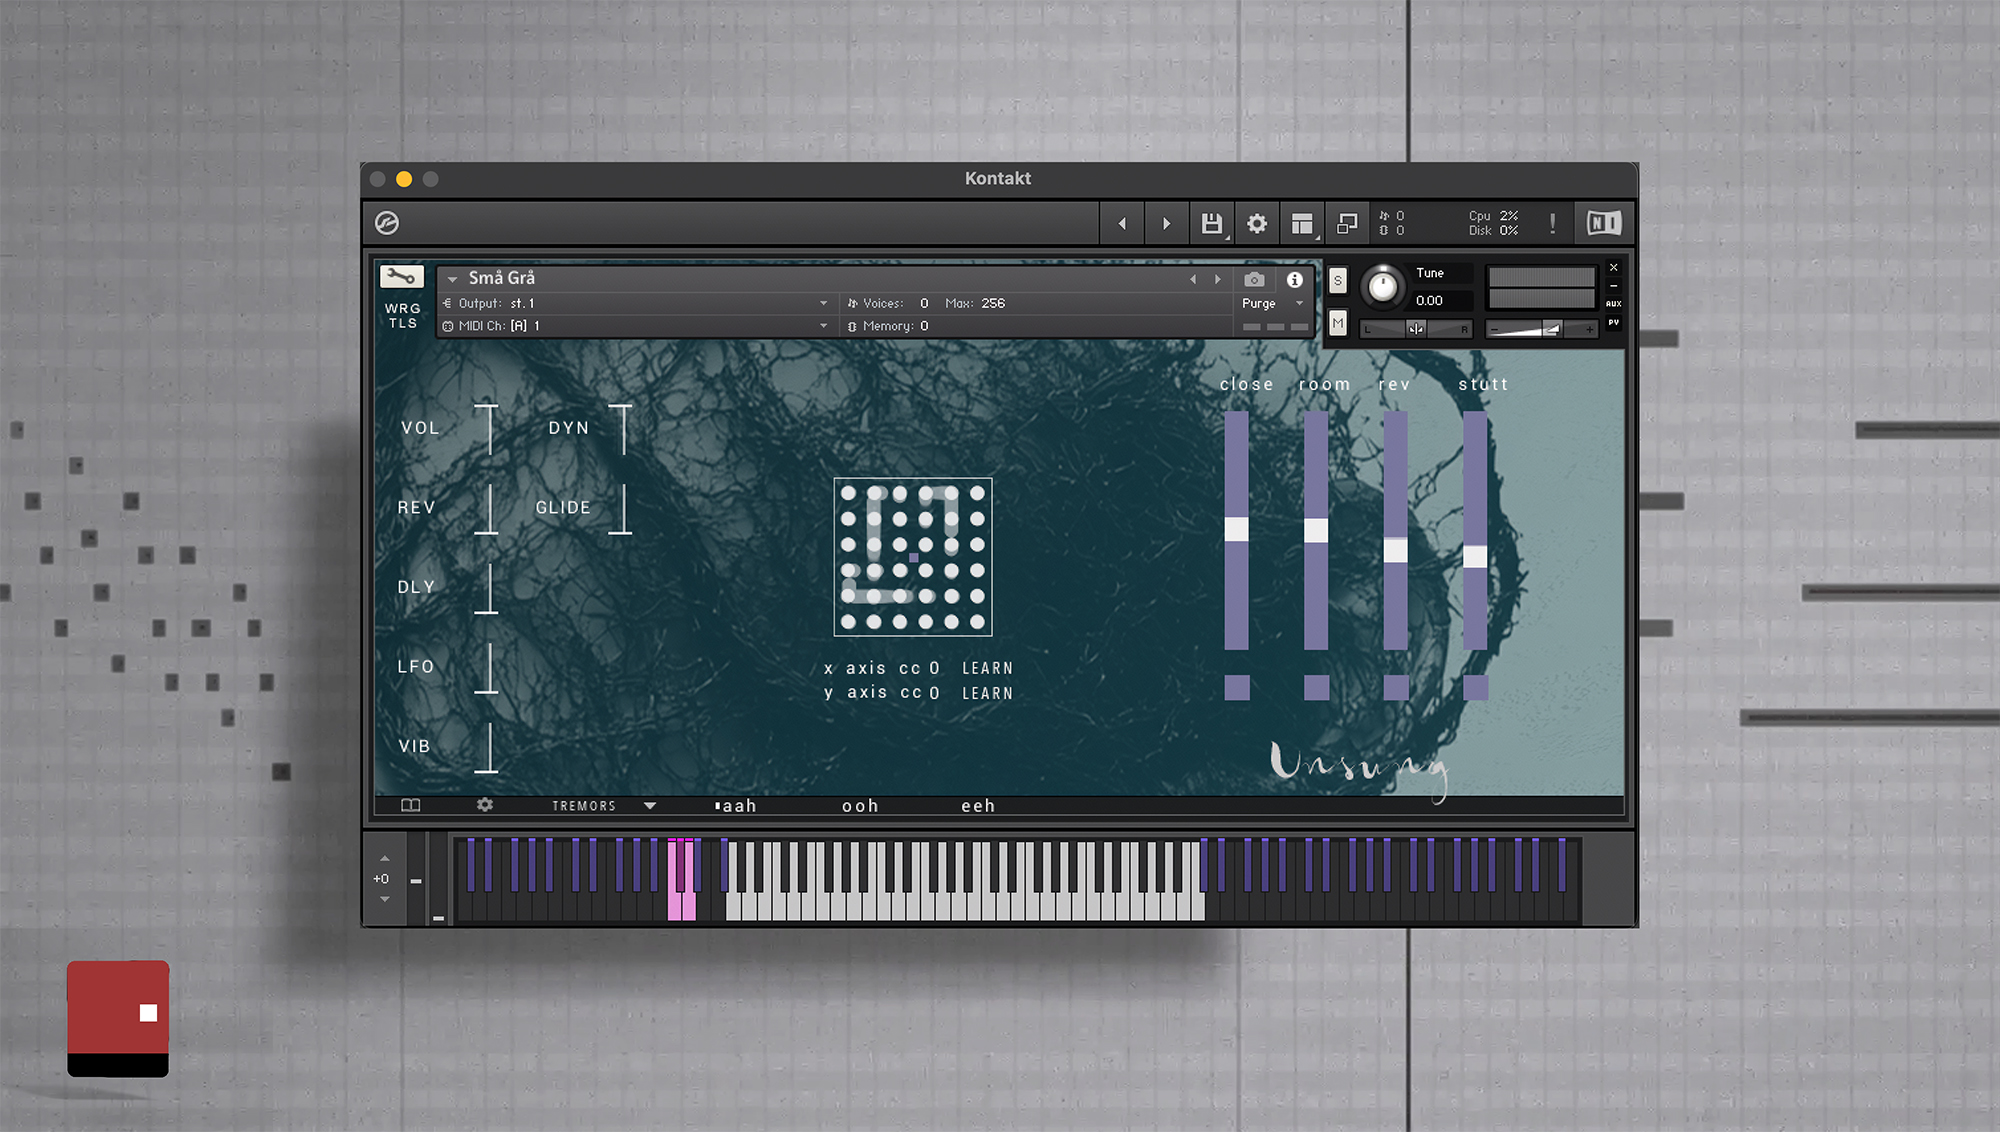Click the instrument volume slider handle

(1551, 329)
